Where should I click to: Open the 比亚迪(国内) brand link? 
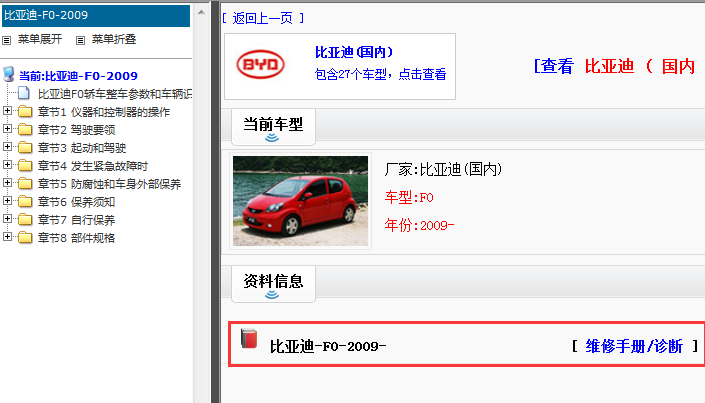coord(354,53)
